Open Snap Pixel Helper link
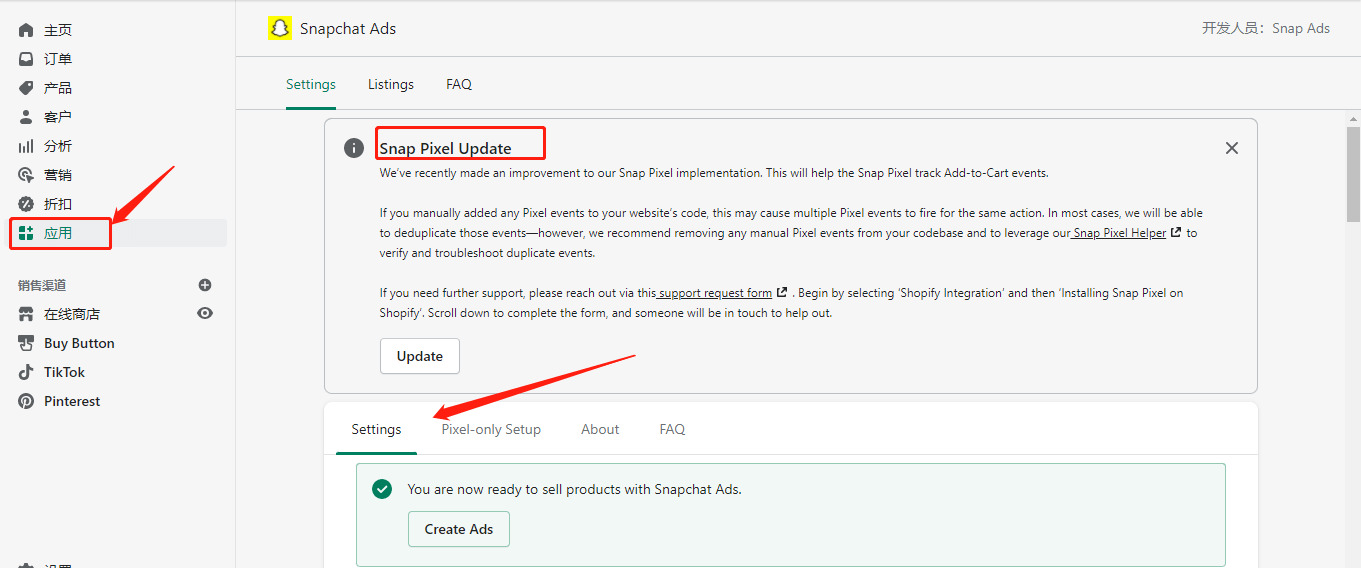1361x568 pixels. coord(1120,233)
